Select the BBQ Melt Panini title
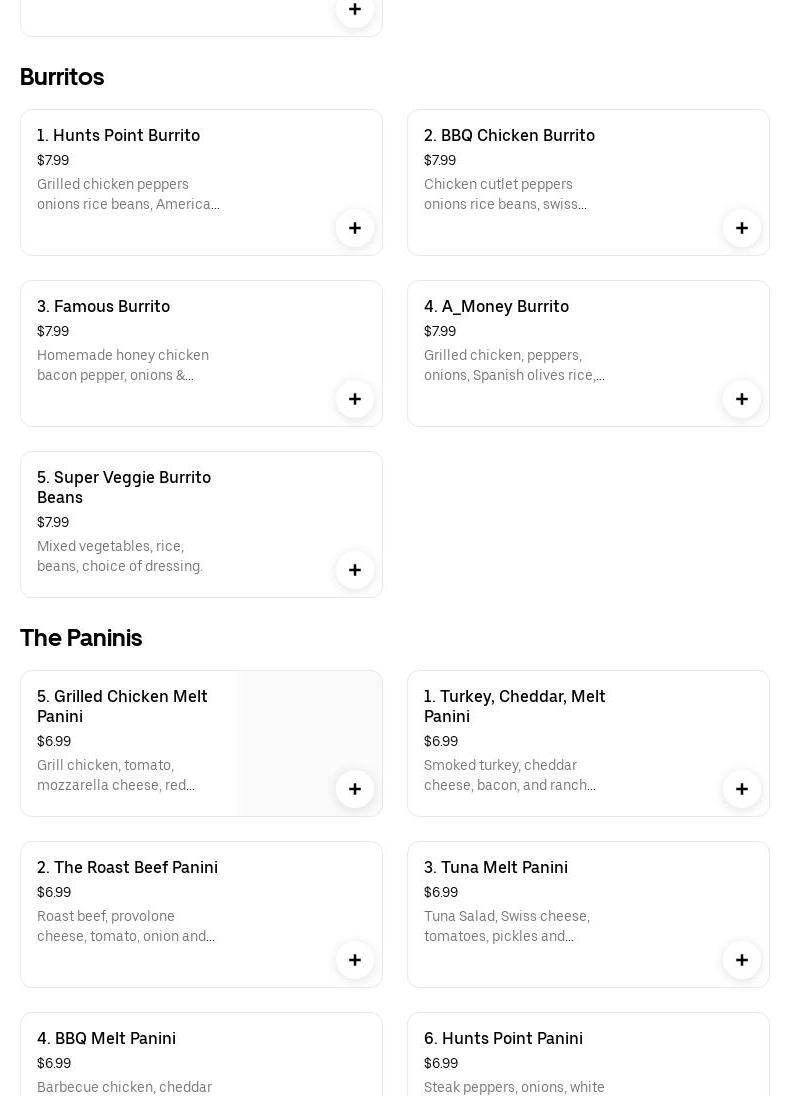804x1096 pixels. click(106, 1038)
